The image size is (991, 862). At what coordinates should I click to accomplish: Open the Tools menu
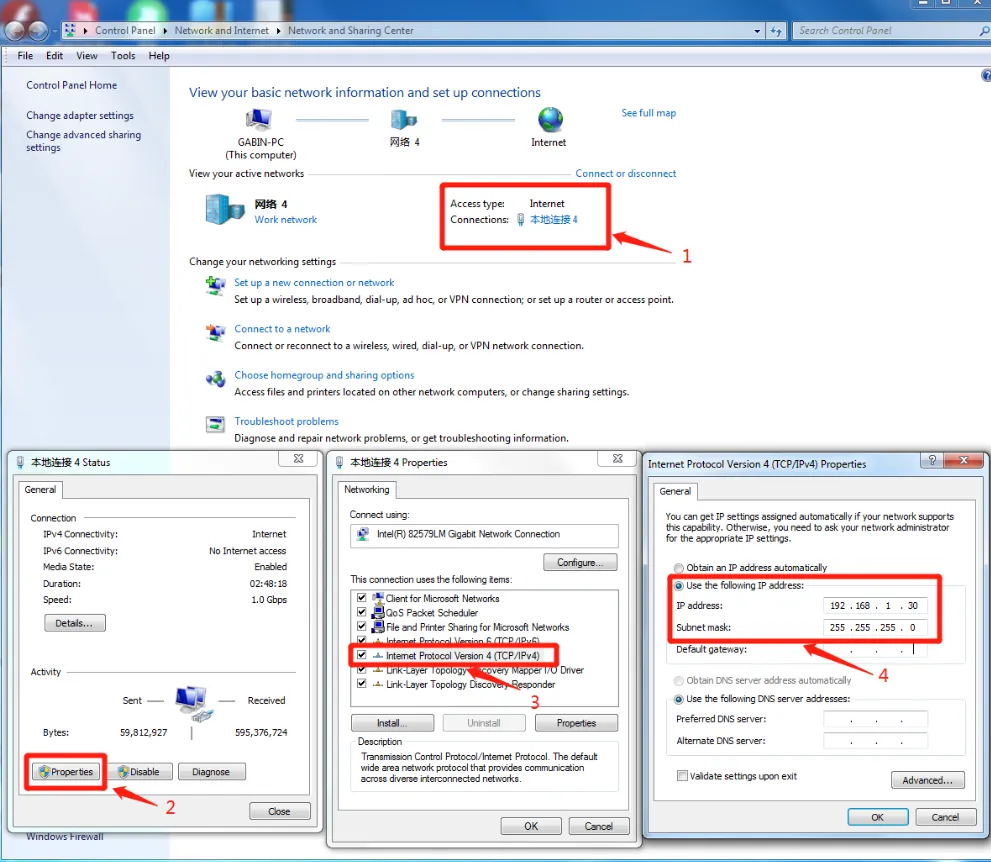123,56
